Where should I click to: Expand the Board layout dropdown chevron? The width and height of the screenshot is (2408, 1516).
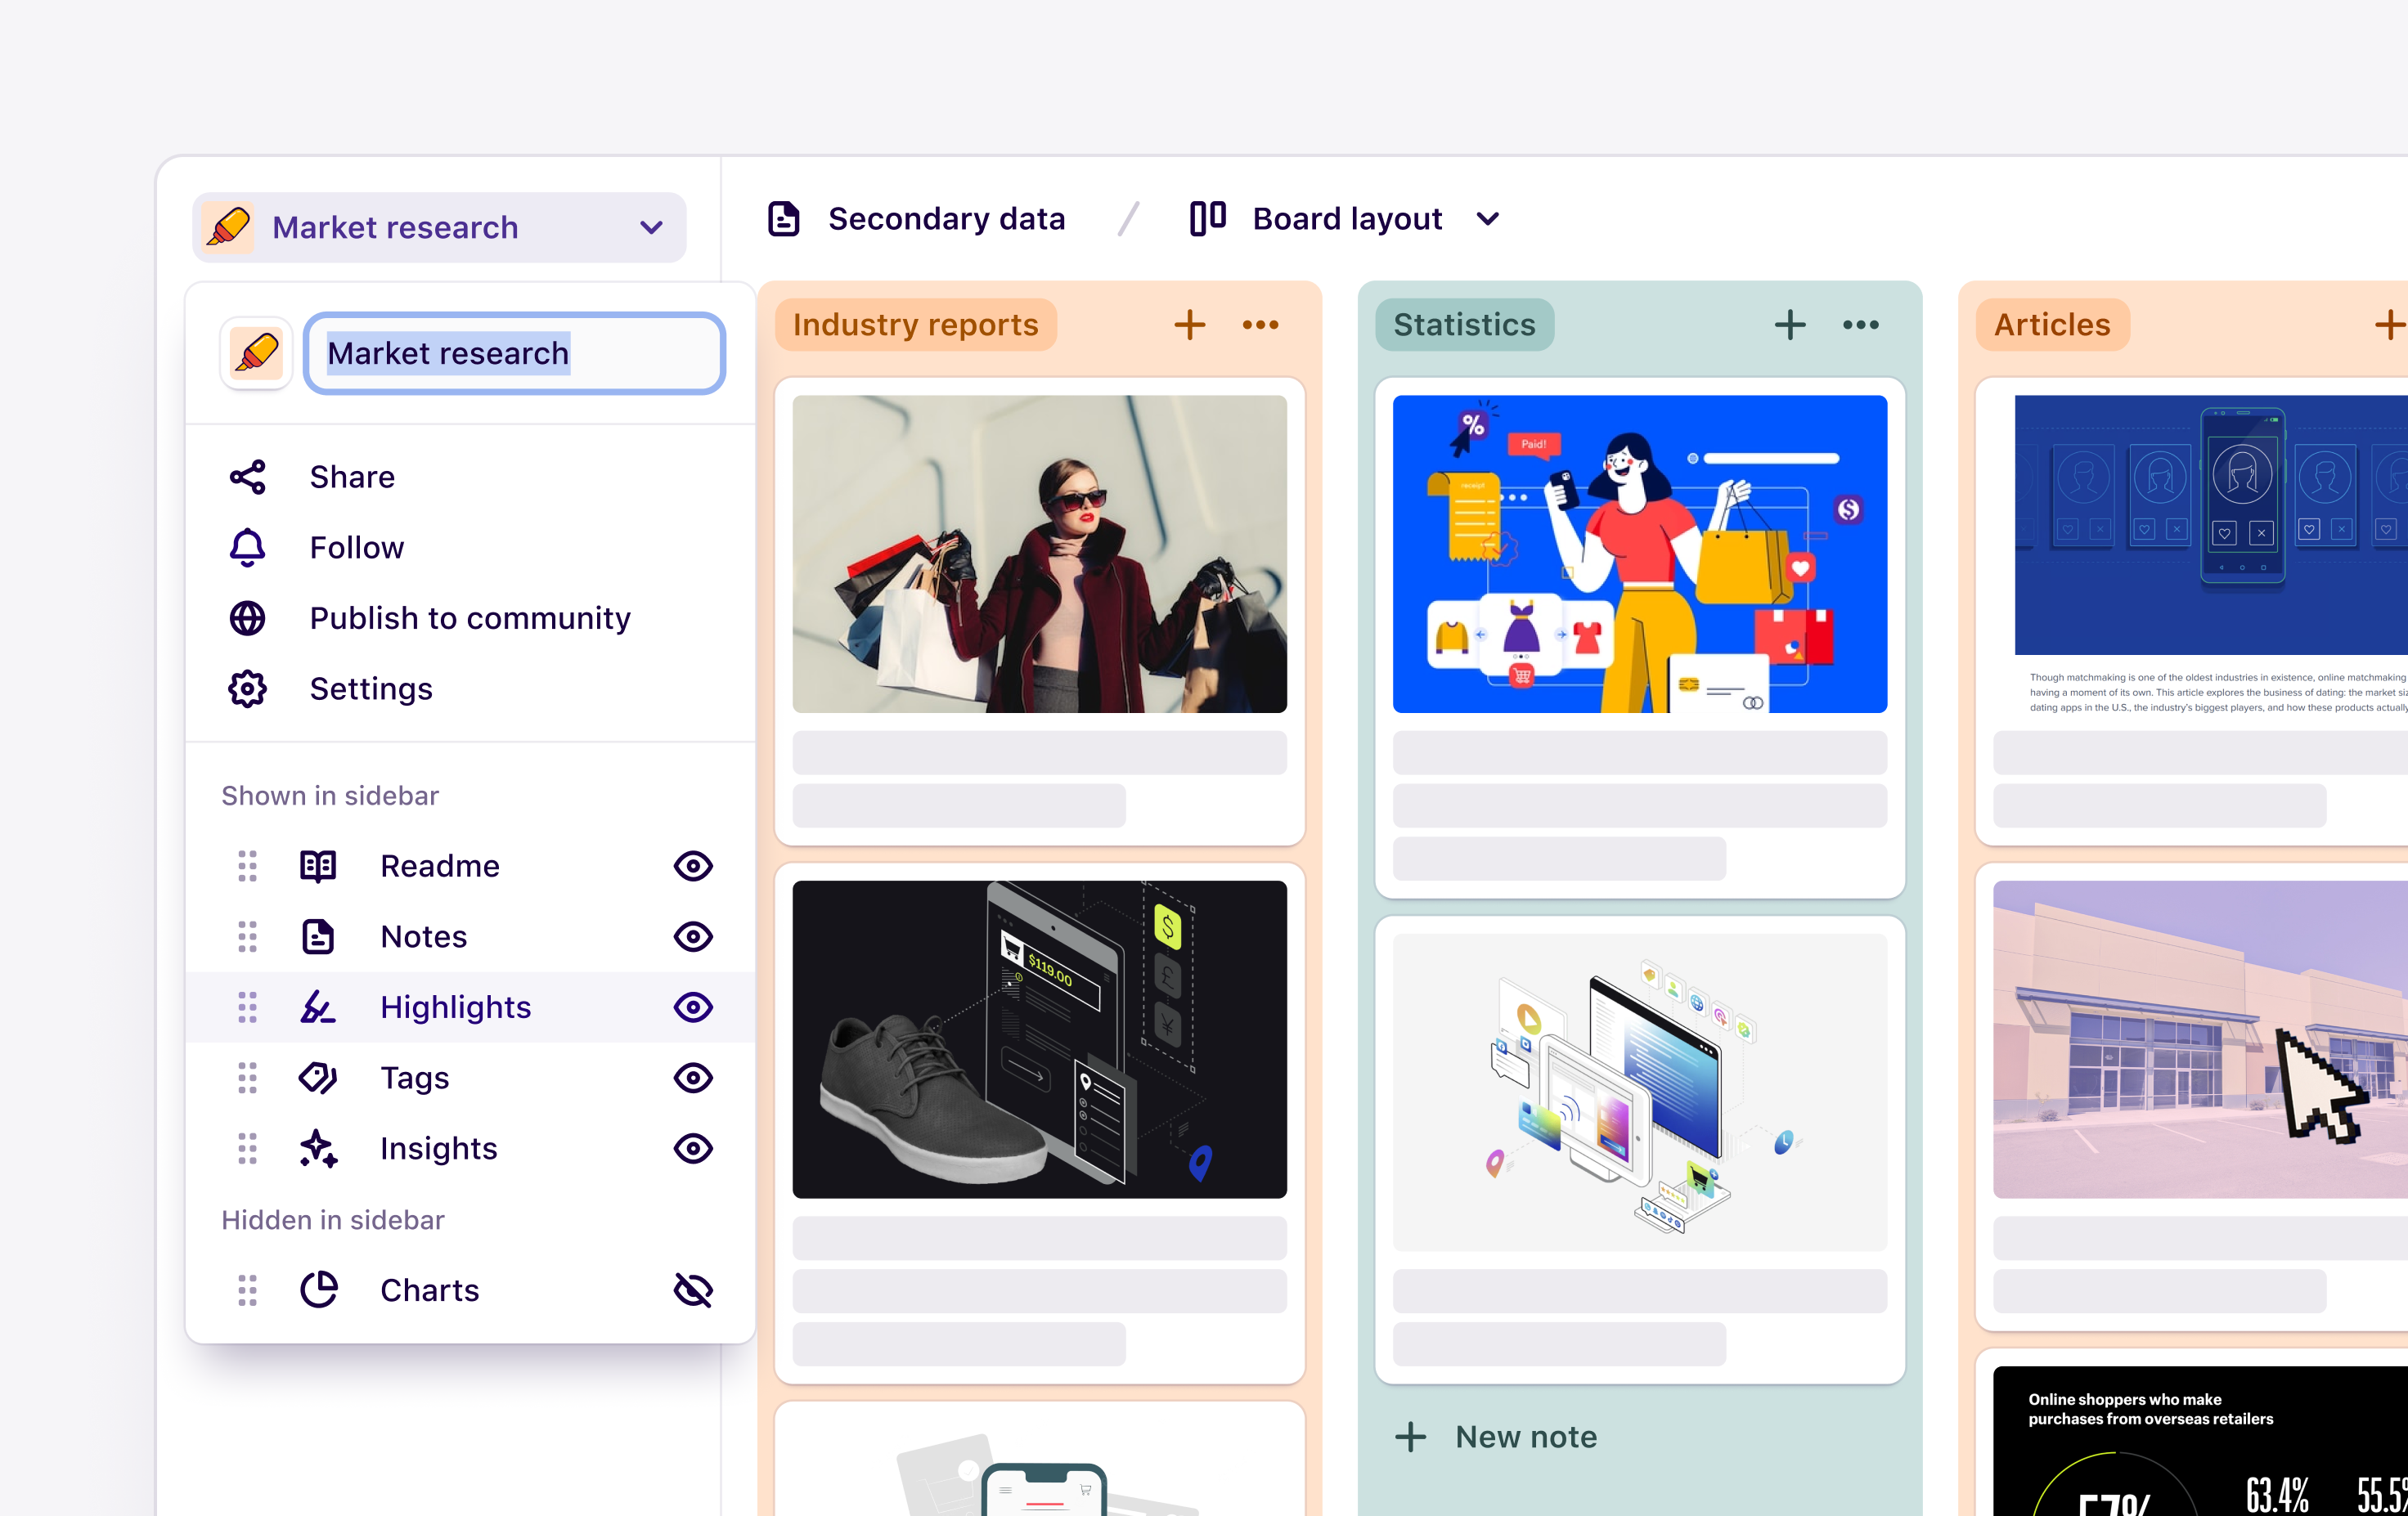1488,219
